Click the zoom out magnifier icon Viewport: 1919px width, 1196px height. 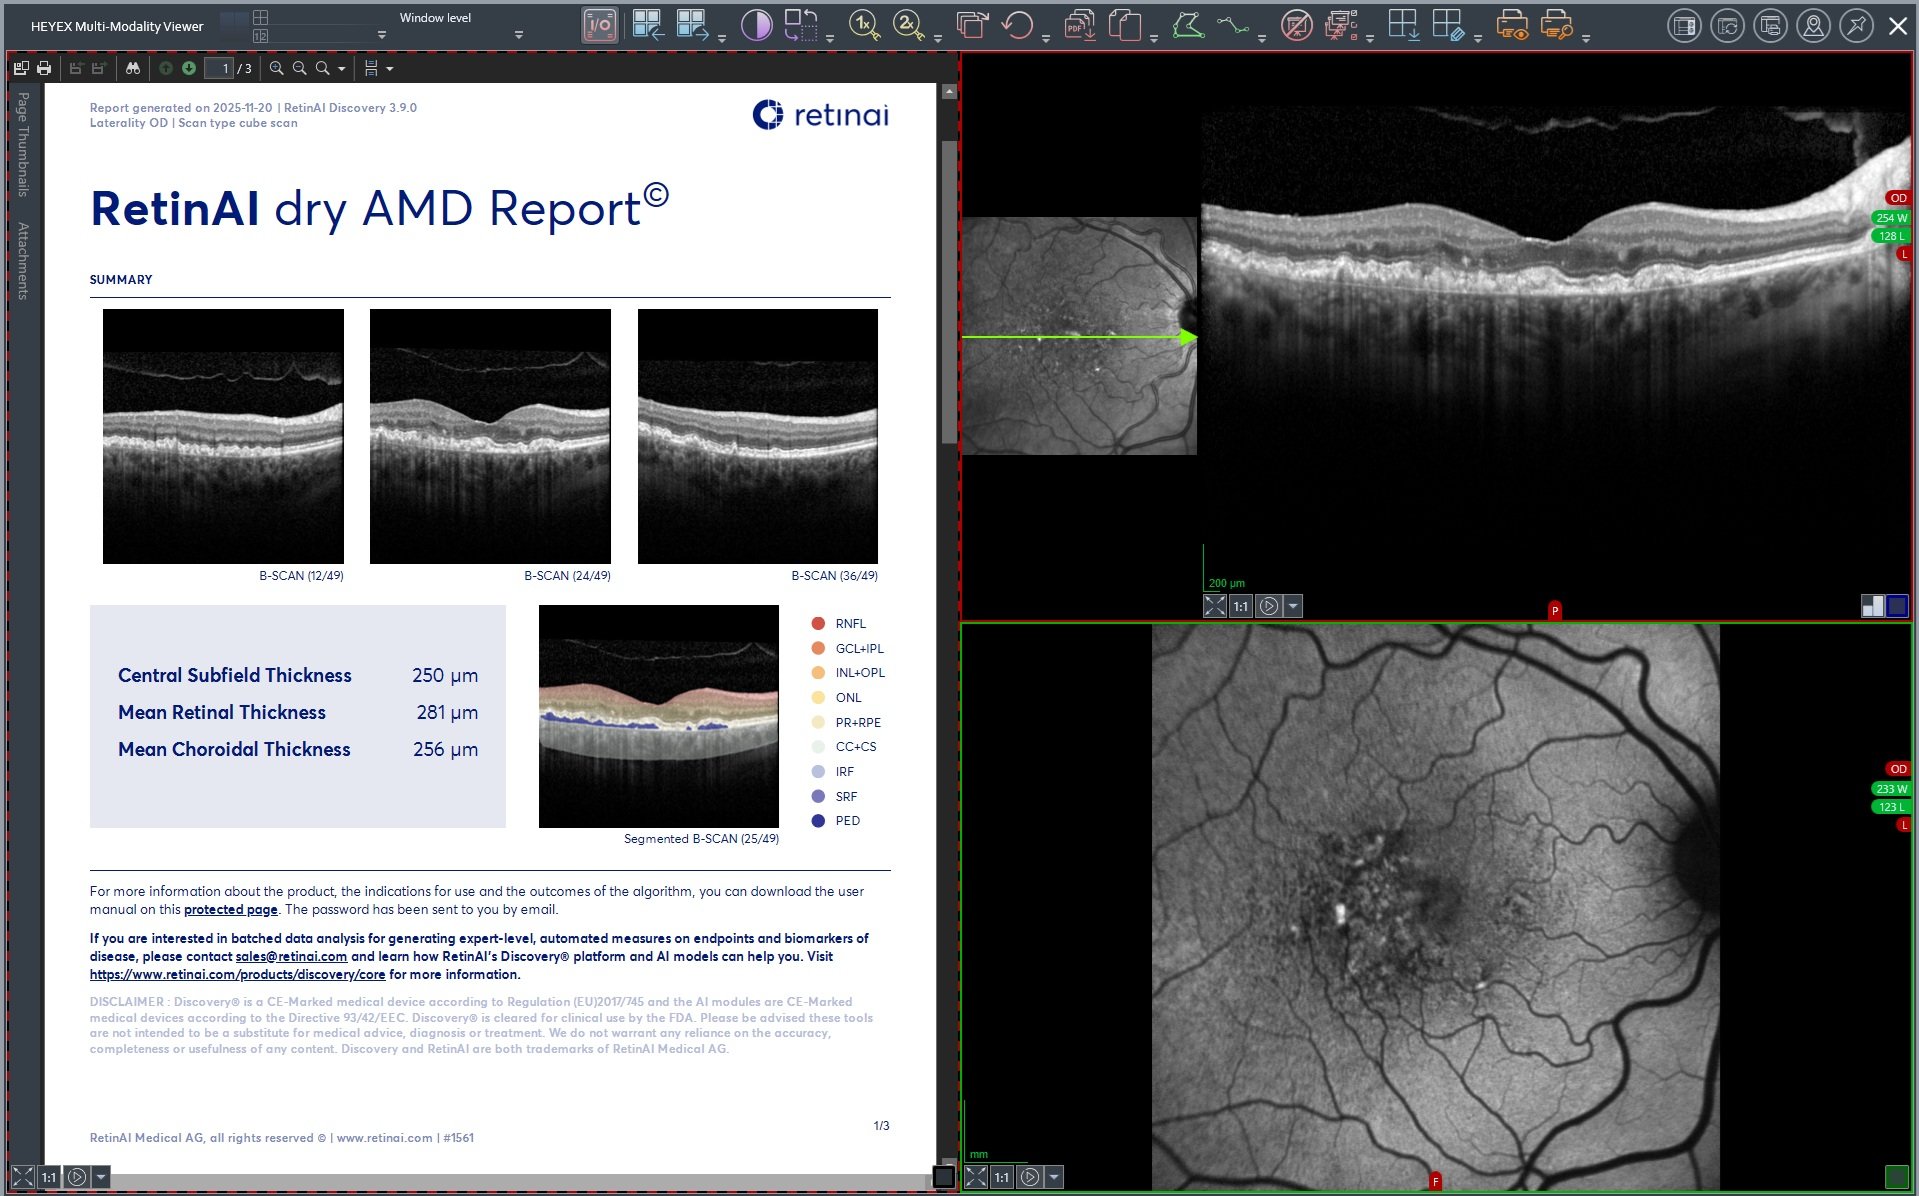coord(299,68)
